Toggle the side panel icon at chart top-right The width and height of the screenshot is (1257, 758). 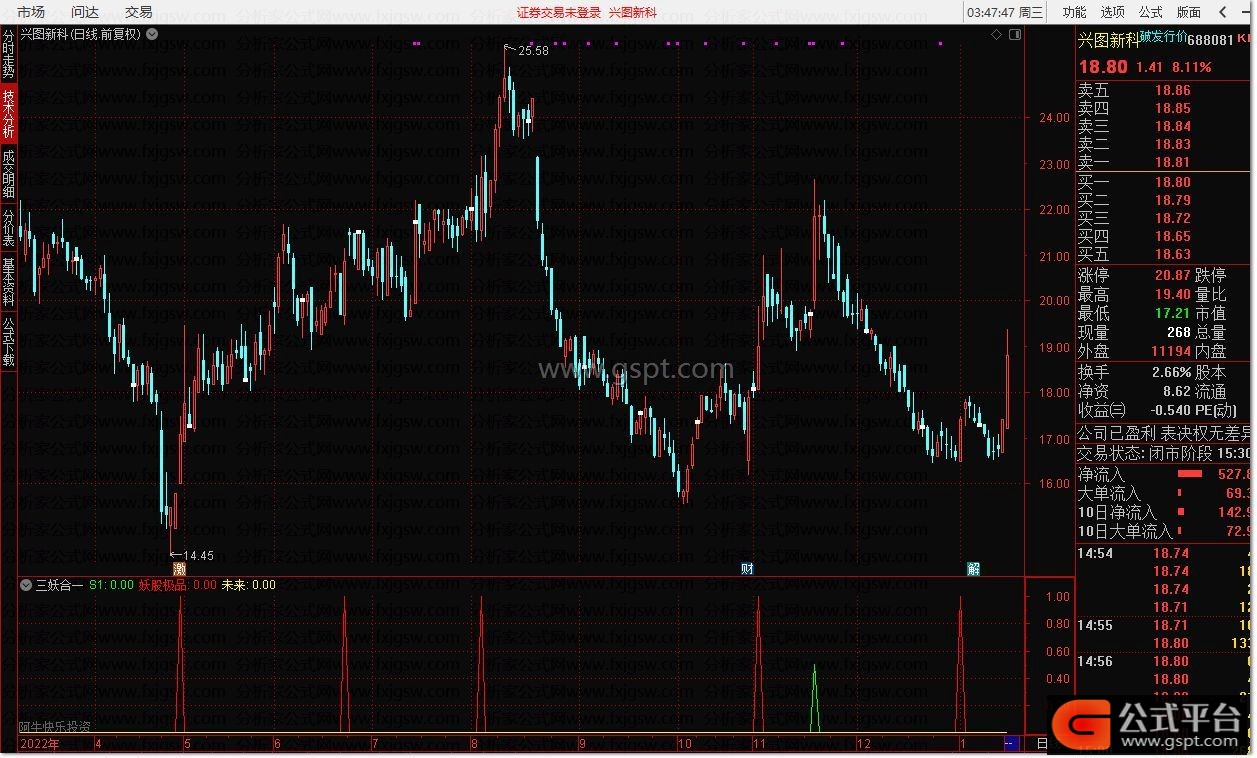click(1015, 34)
